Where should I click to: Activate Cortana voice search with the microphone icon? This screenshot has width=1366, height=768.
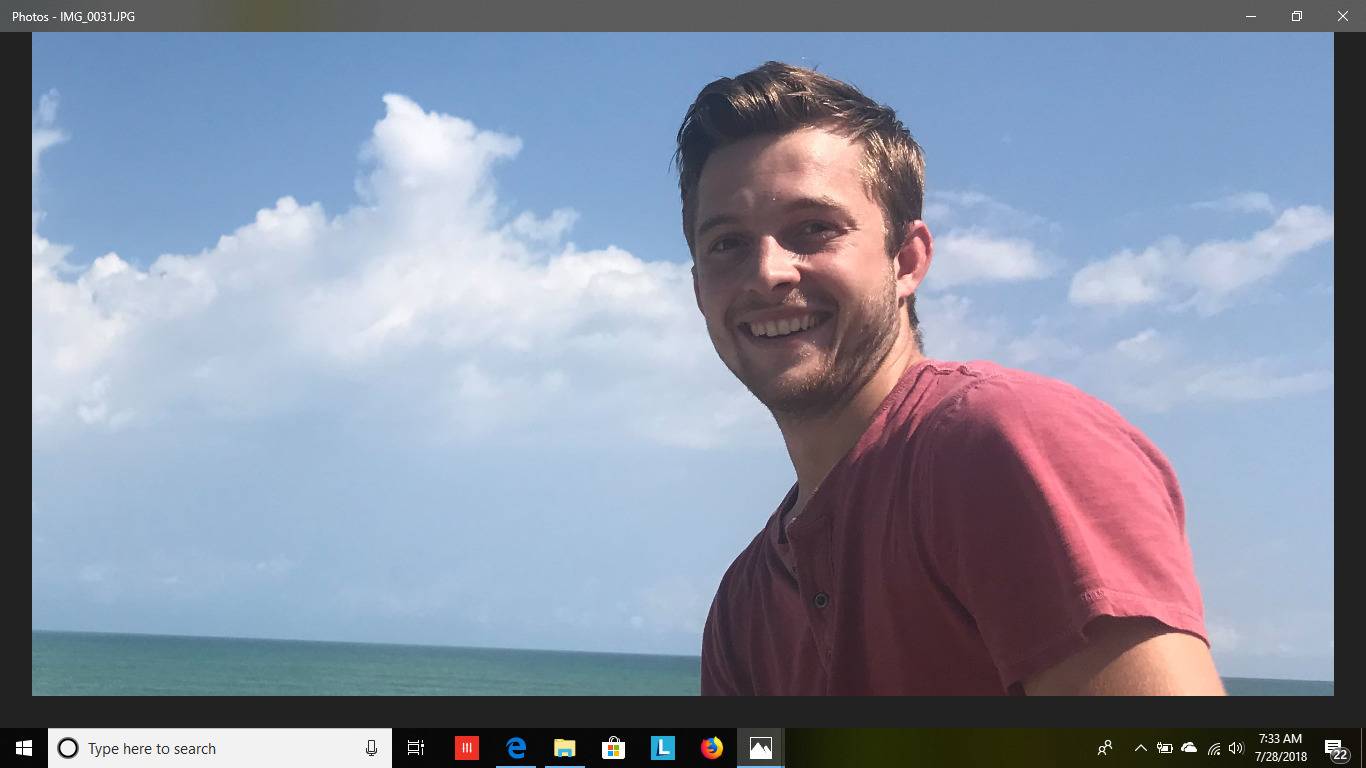tap(371, 747)
